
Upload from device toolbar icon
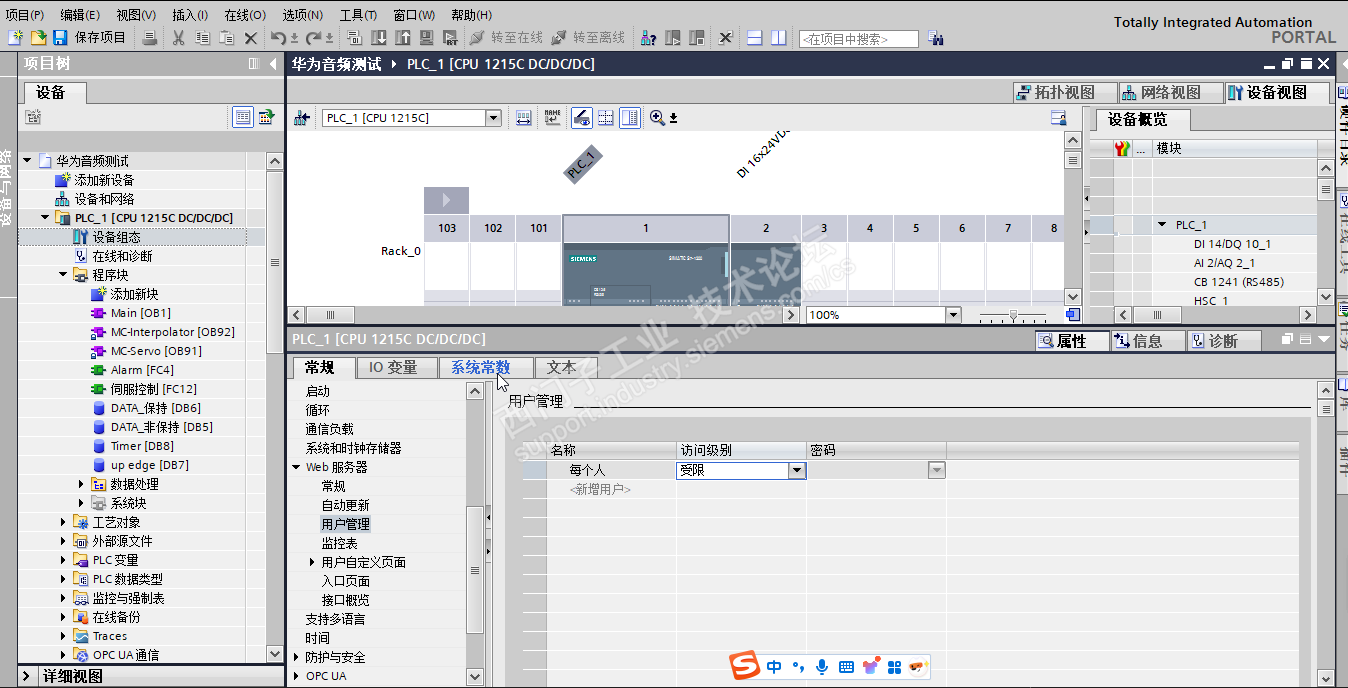(403, 38)
